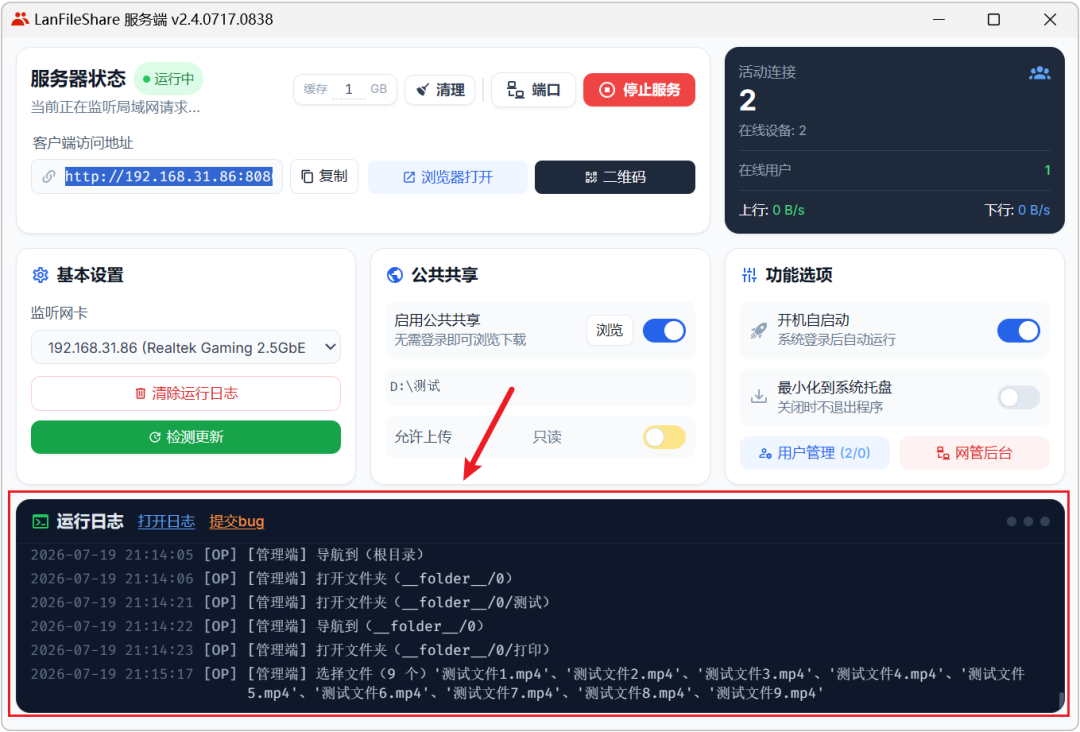Click the log entry 选择文件（9 个）

[528, 683]
